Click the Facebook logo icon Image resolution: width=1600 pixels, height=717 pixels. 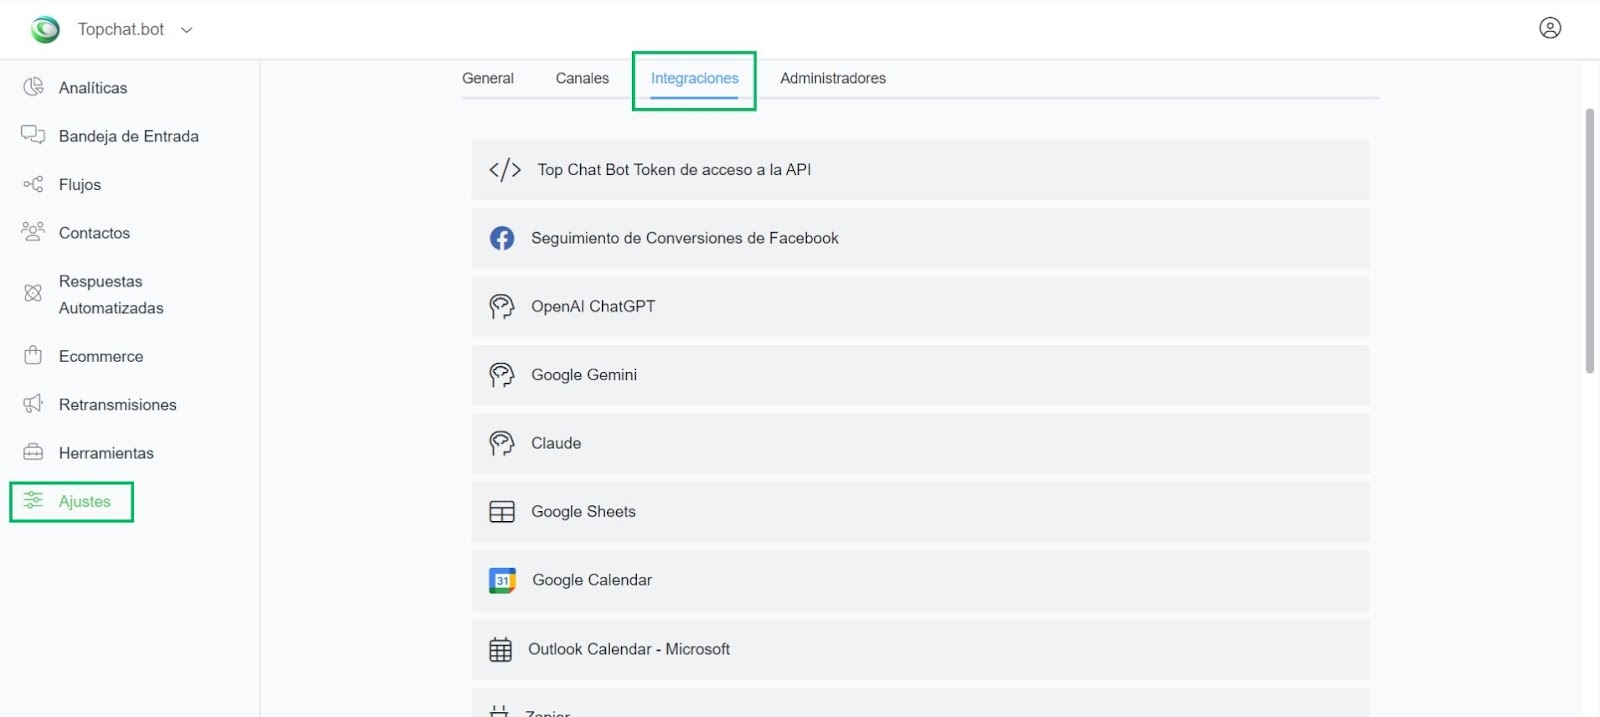[502, 238]
